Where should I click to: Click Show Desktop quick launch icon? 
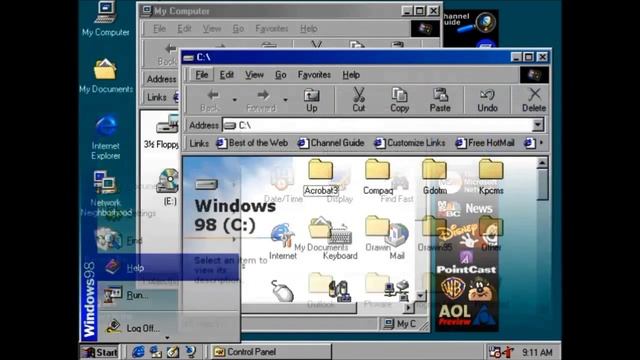[173, 351]
